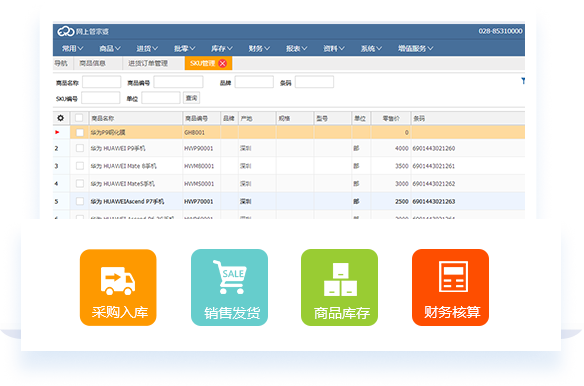Image resolution: width=584 pixels, height=386 pixels.
Task: Tick the select-all checkbox in table header
Action: click(79, 118)
